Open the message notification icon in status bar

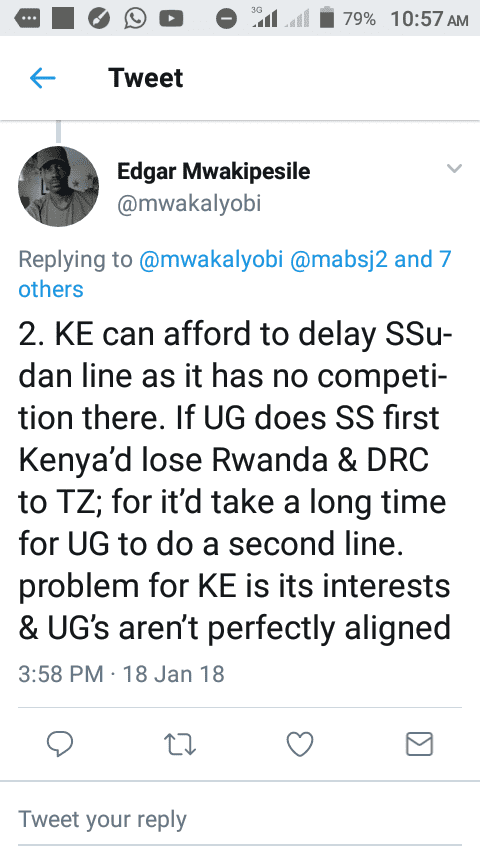(x=27, y=19)
